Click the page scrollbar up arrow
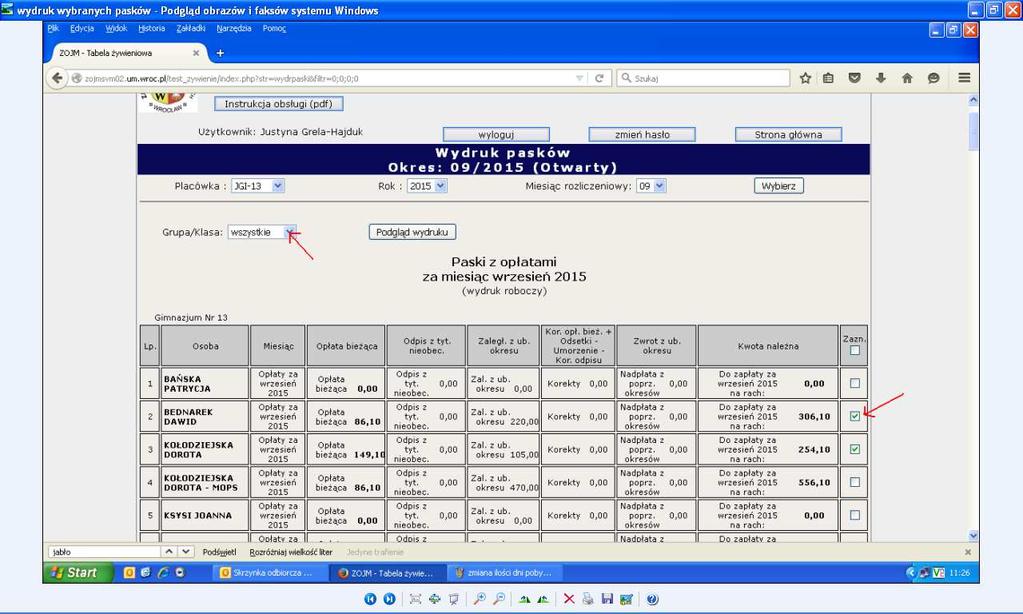Viewport: 1023px width, 614px height. [973, 100]
